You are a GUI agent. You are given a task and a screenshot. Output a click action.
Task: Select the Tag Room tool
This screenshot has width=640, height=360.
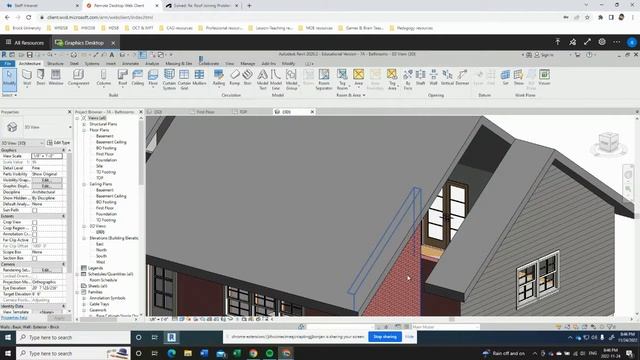[342, 79]
